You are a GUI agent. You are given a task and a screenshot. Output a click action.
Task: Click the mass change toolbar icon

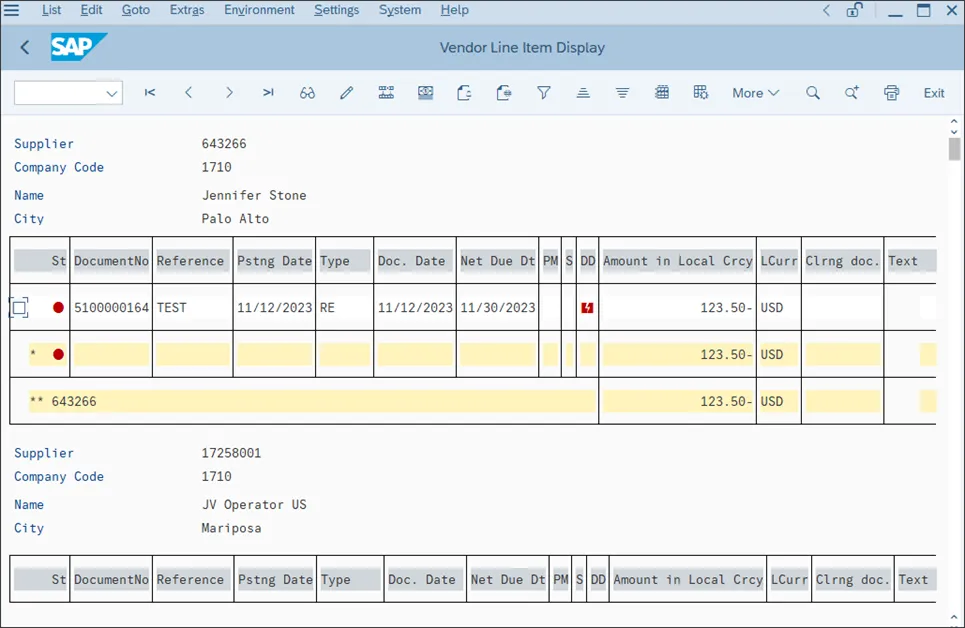click(386, 92)
